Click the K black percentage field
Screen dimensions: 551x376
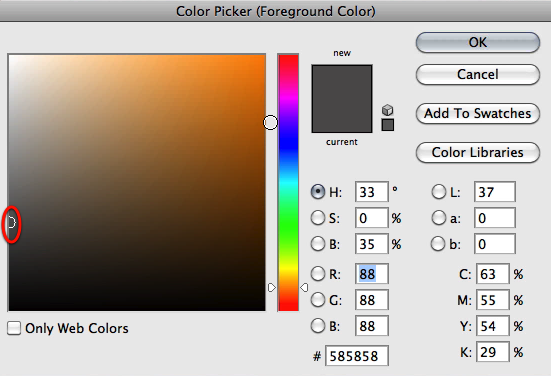493,352
